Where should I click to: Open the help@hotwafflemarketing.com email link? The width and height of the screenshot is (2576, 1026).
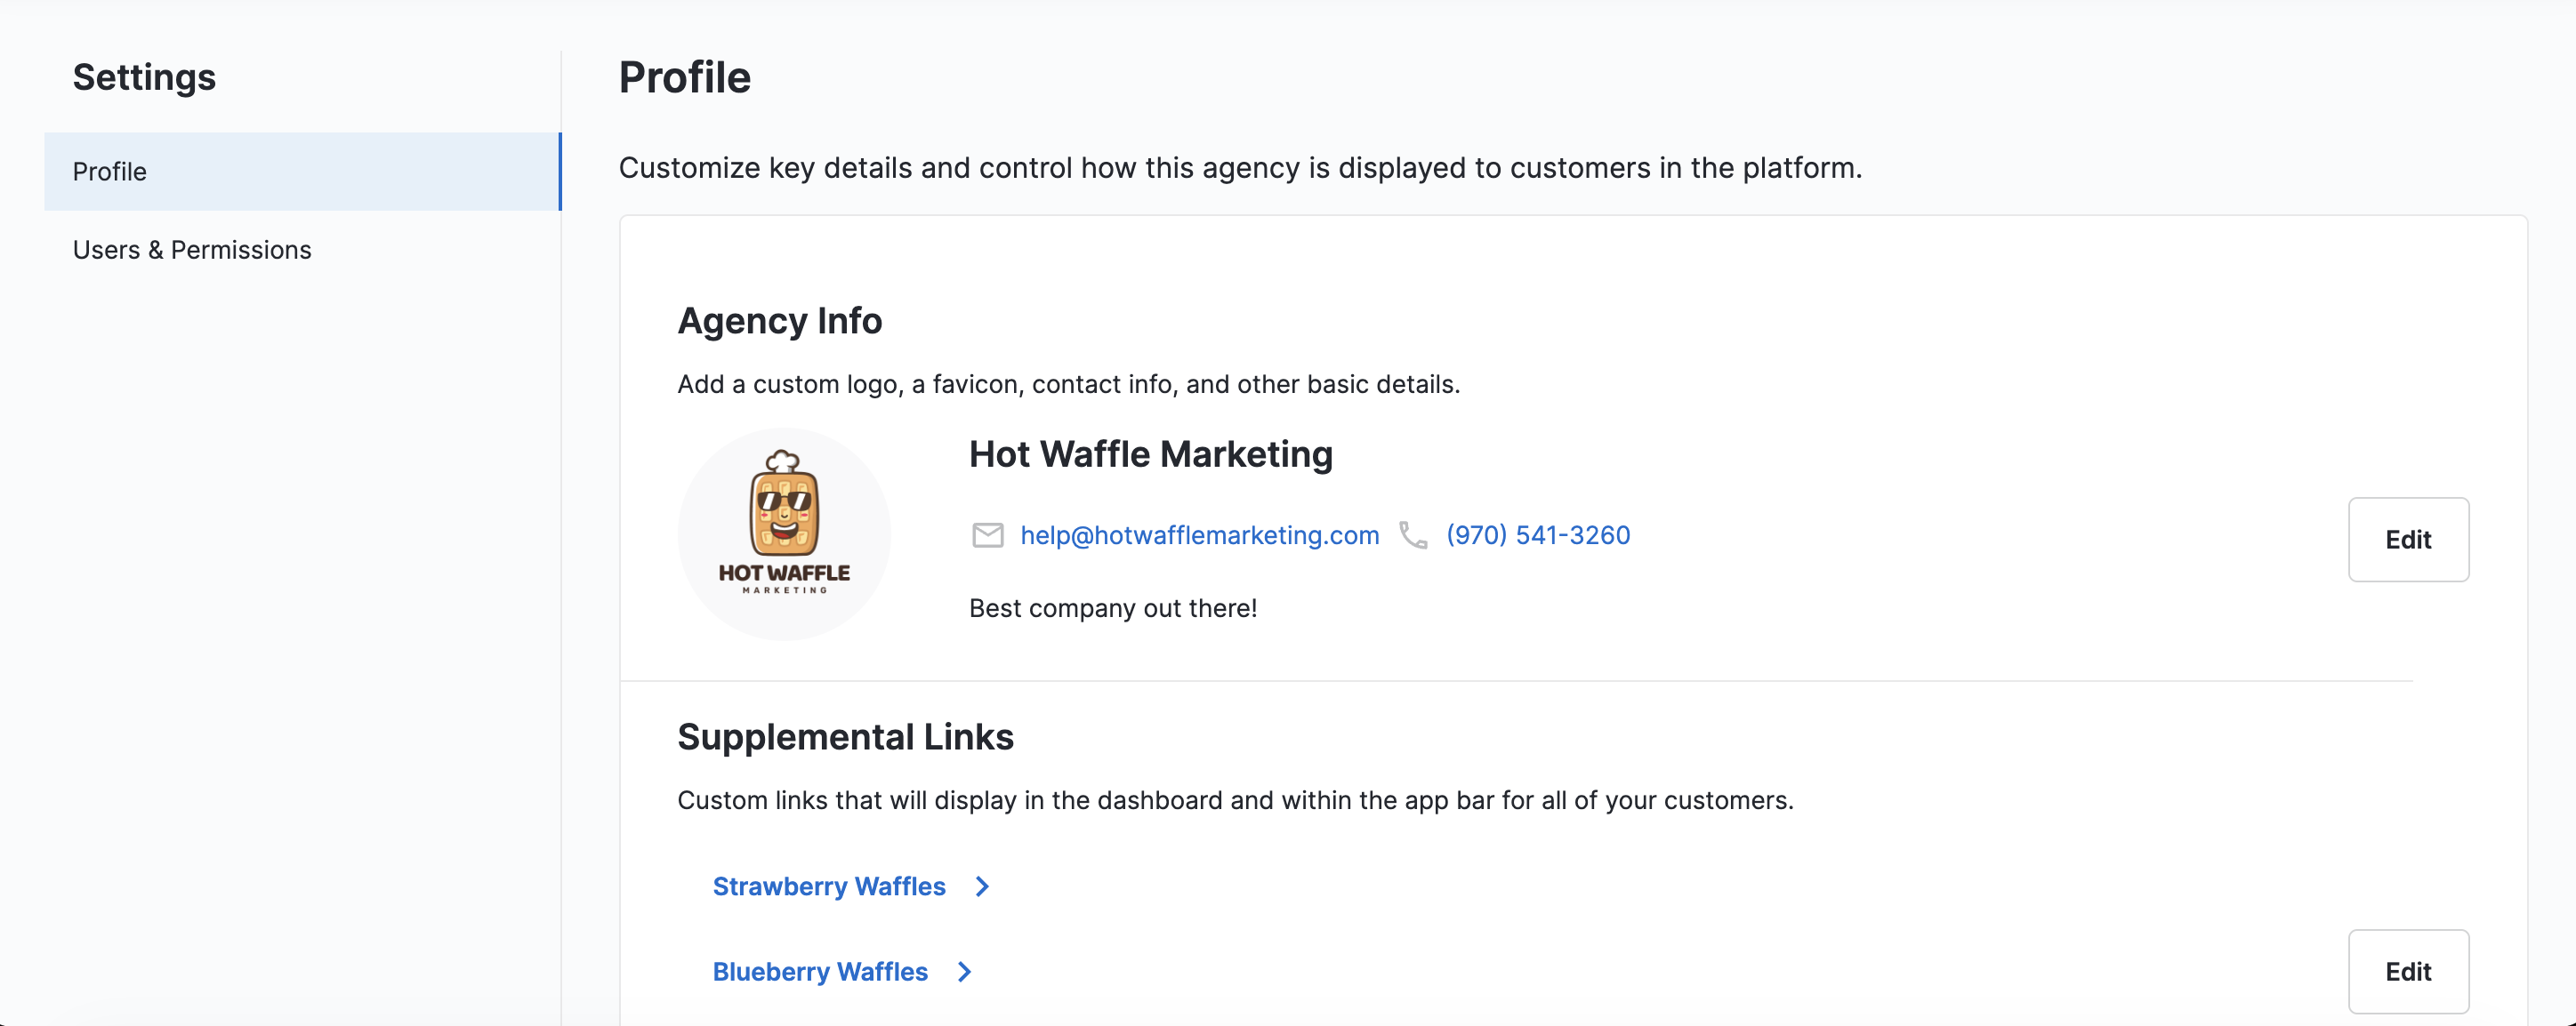click(x=1199, y=535)
